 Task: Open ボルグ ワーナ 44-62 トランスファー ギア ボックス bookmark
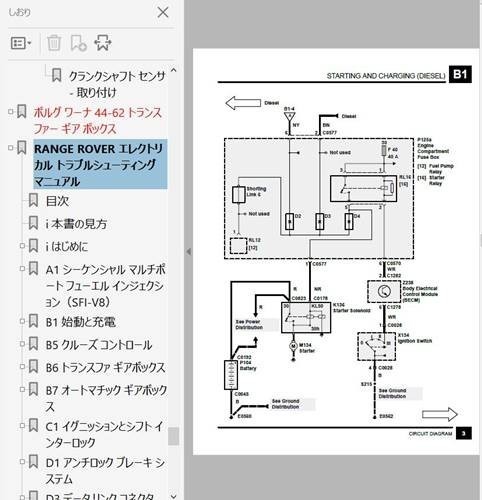pos(98,120)
